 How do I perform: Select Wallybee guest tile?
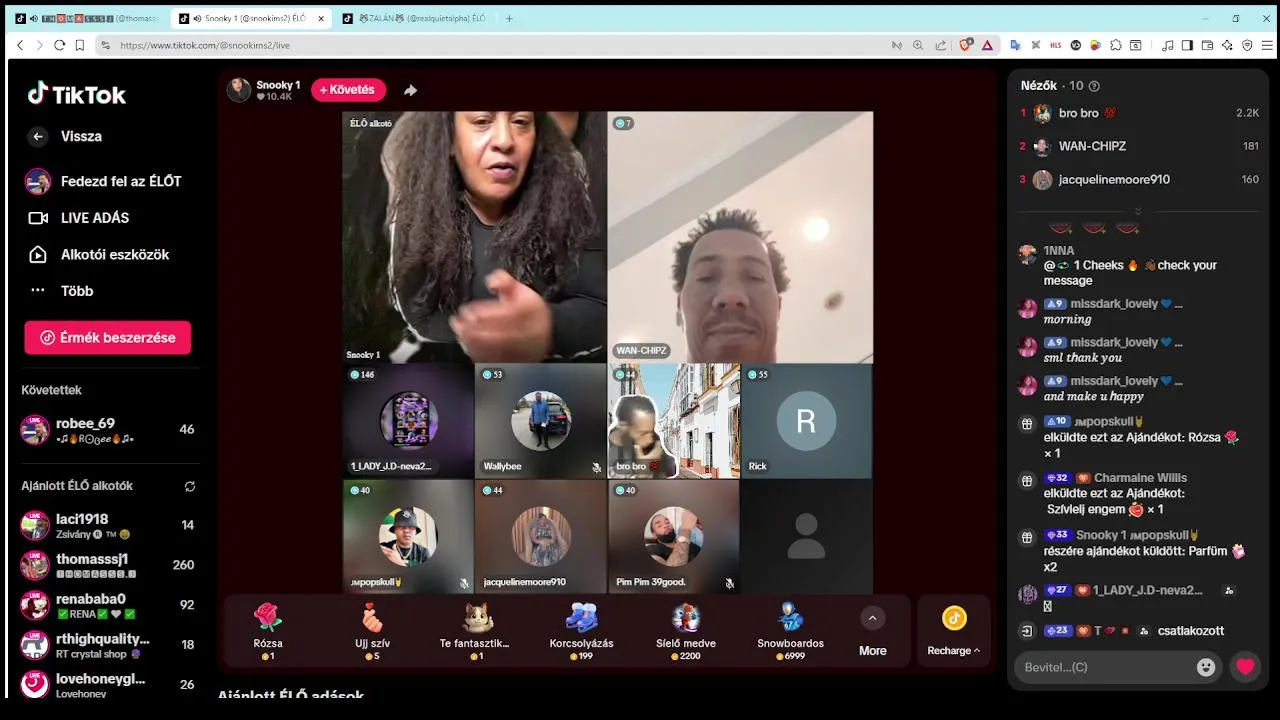(x=541, y=421)
